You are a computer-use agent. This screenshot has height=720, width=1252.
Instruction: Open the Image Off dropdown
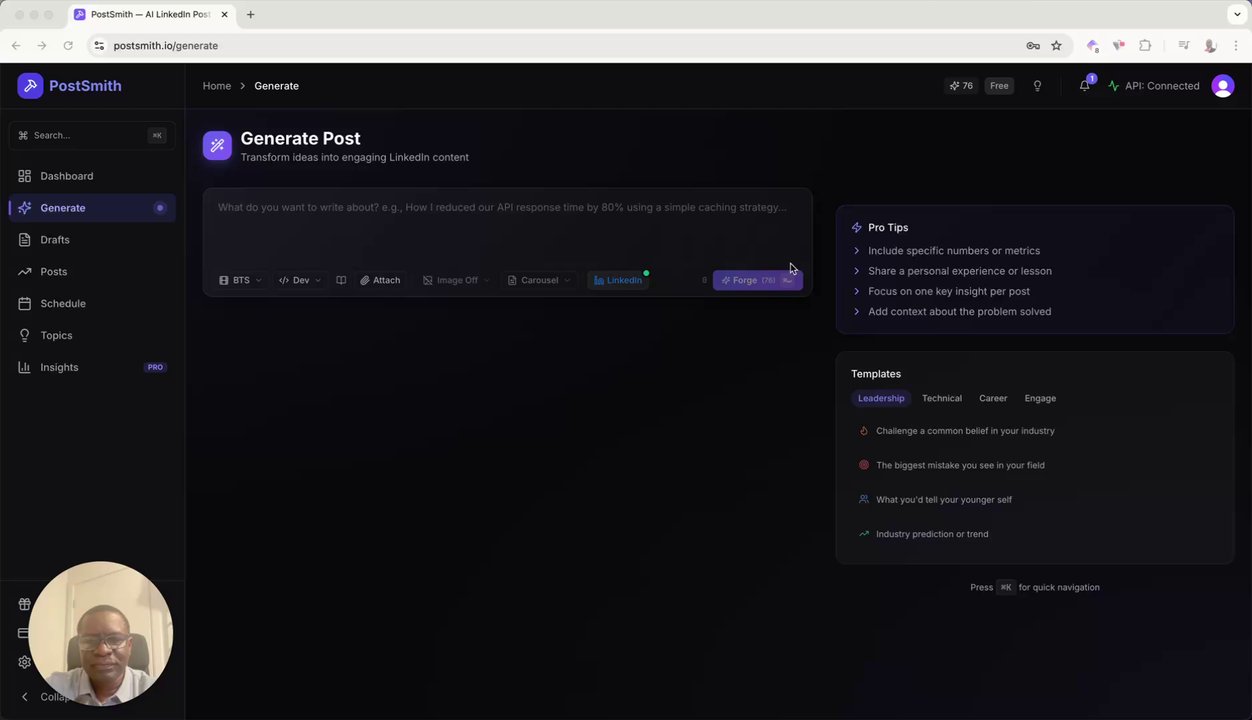point(456,280)
